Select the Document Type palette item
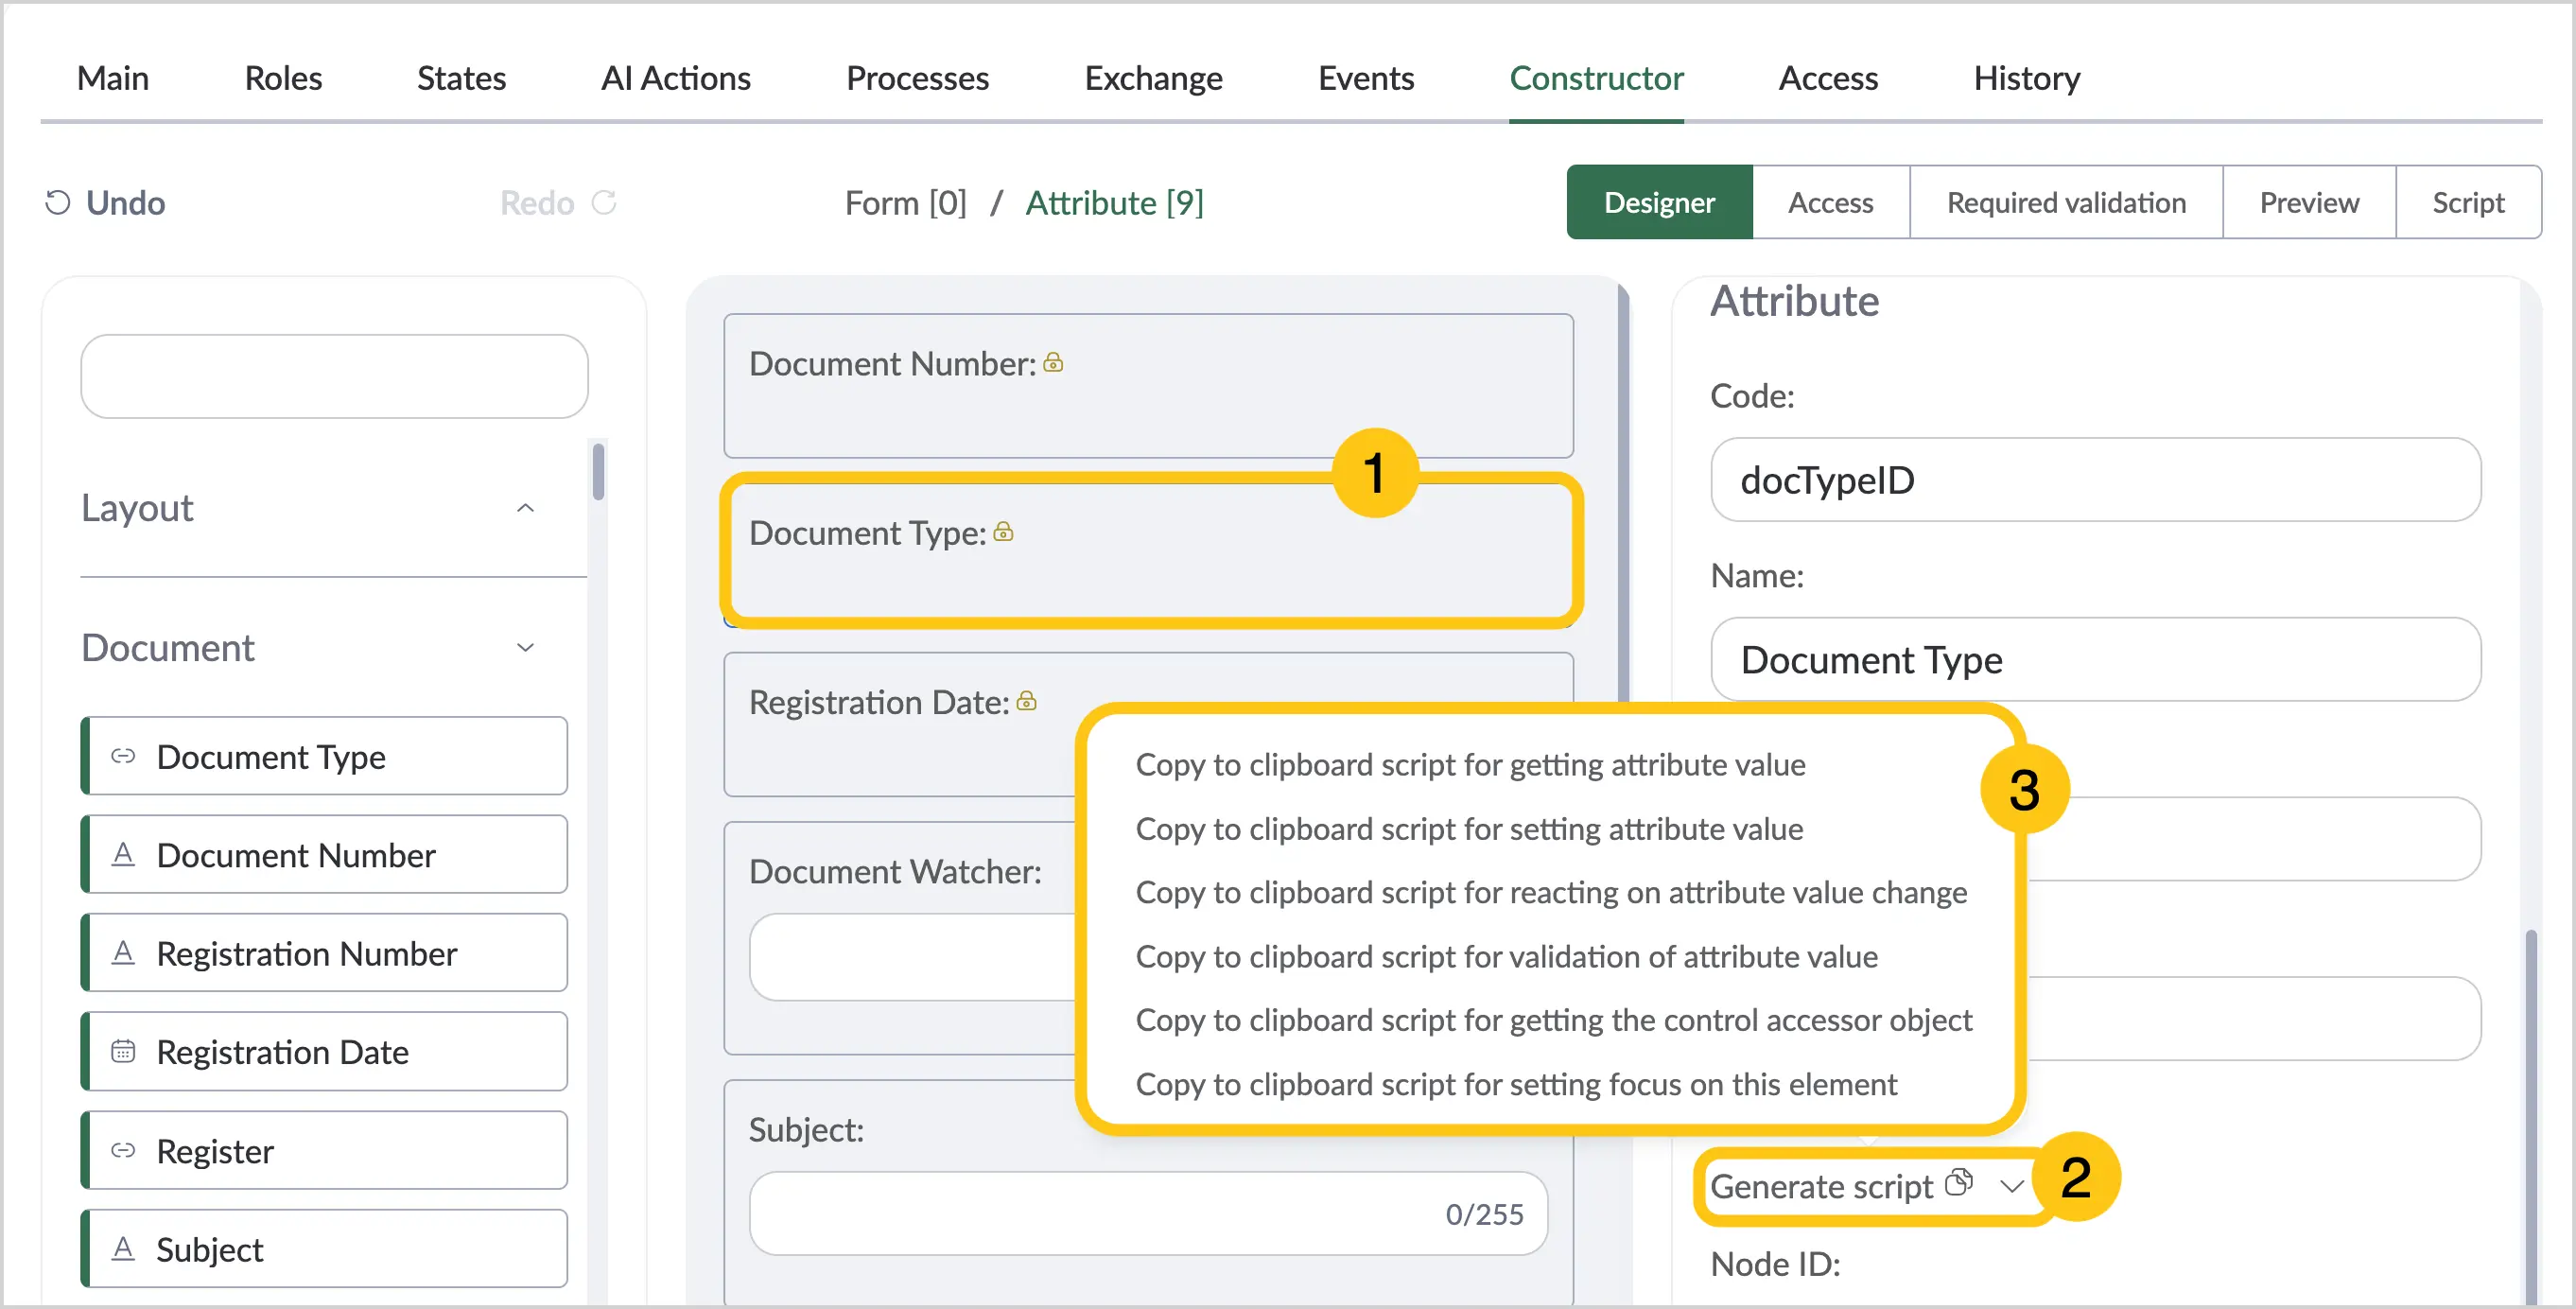The image size is (2576, 1309). (324, 756)
